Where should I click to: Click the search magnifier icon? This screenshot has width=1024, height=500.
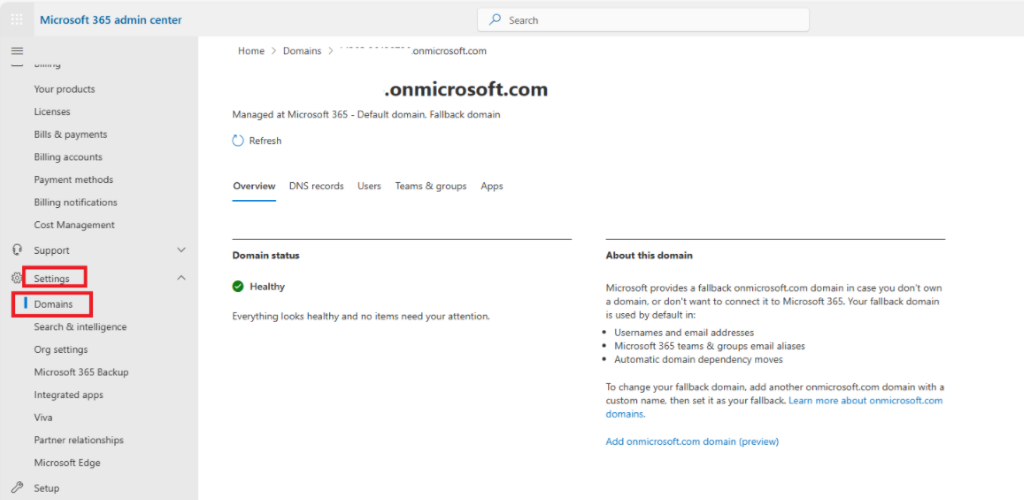click(x=496, y=20)
